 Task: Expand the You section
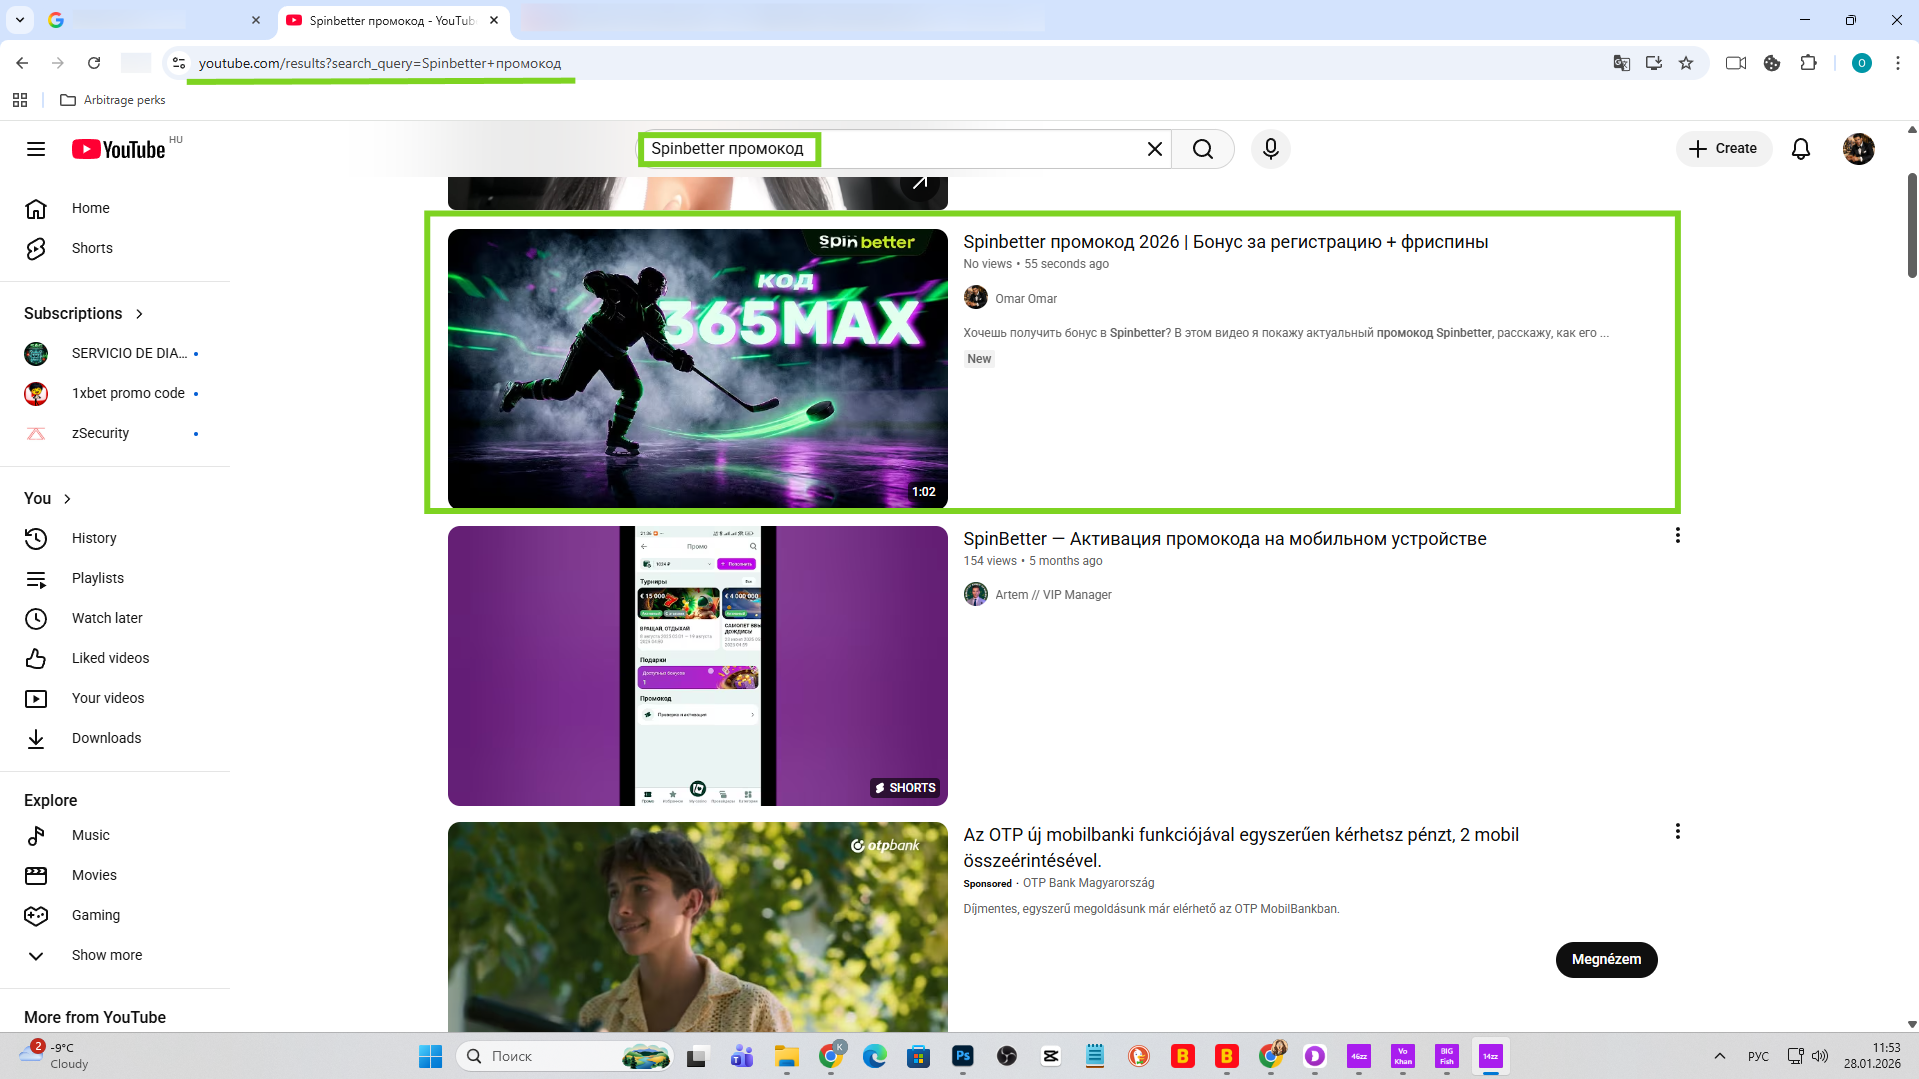point(47,499)
